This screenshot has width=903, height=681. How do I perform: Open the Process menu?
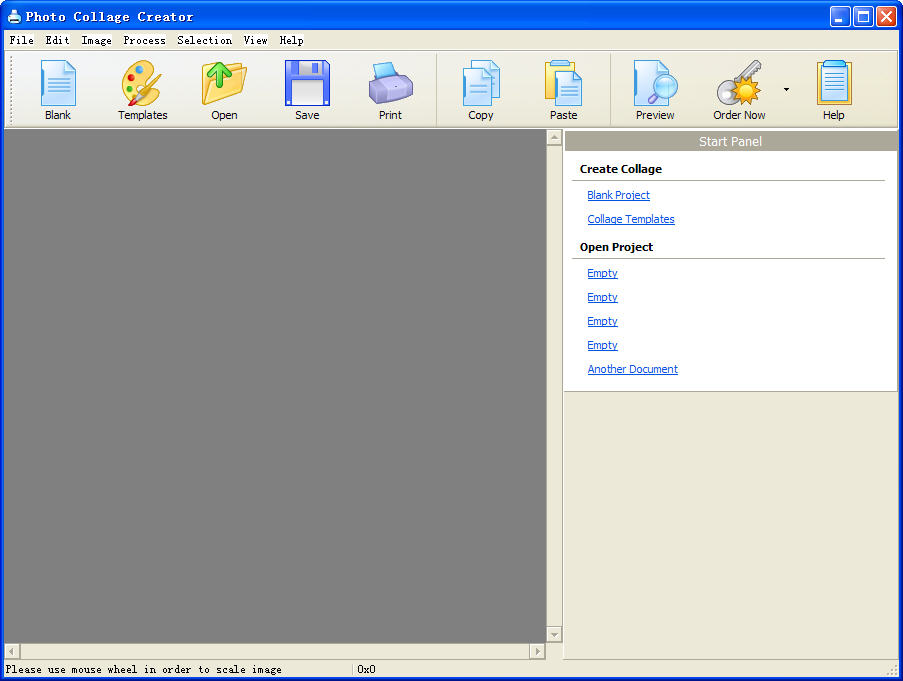tap(144, 41)
